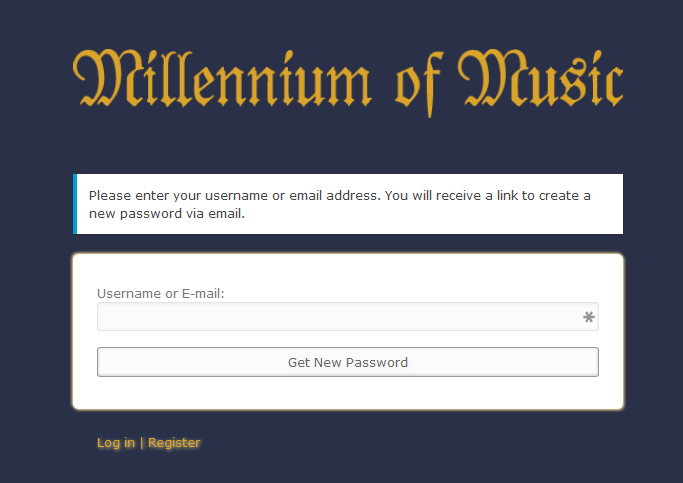This screenshot has width=683, height=483.
Task: Click the "Please enter your username" text
Action: (180, 195)
